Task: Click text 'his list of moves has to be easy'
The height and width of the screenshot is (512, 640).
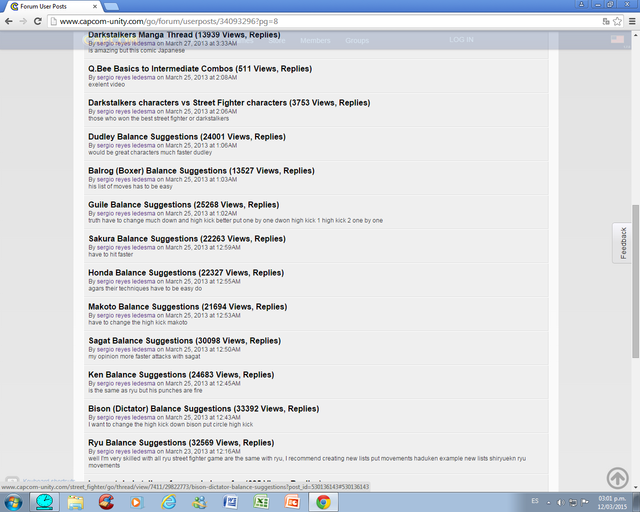Action: click(x=130, y=187)
